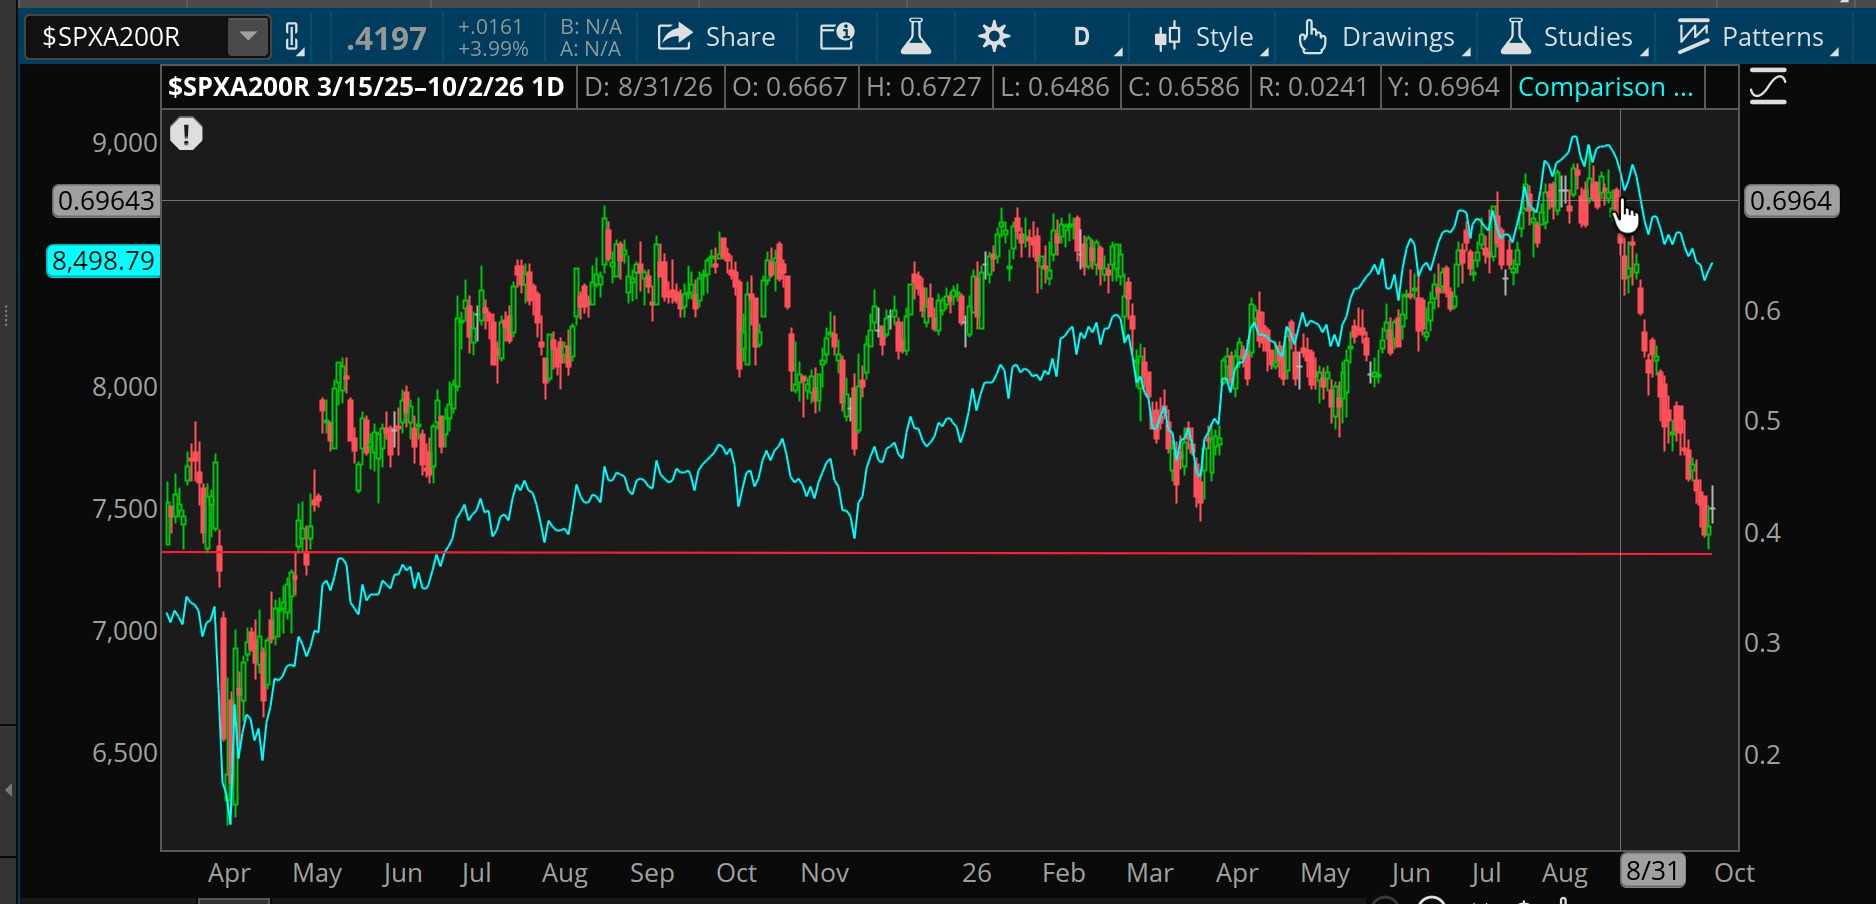Open the D timeframe selector
Screen dimensions: 1876x904
(x=1082, y=37)
